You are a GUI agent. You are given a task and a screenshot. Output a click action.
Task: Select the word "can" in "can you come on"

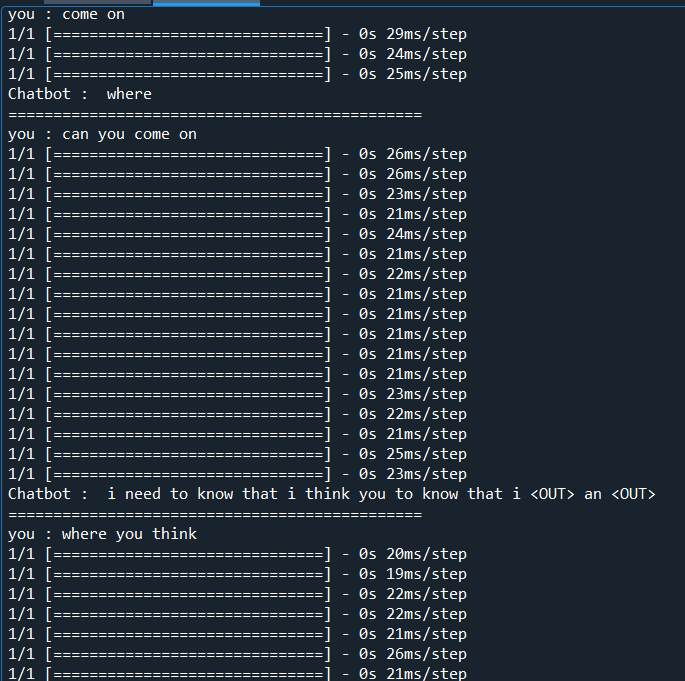tap(75, 134)
